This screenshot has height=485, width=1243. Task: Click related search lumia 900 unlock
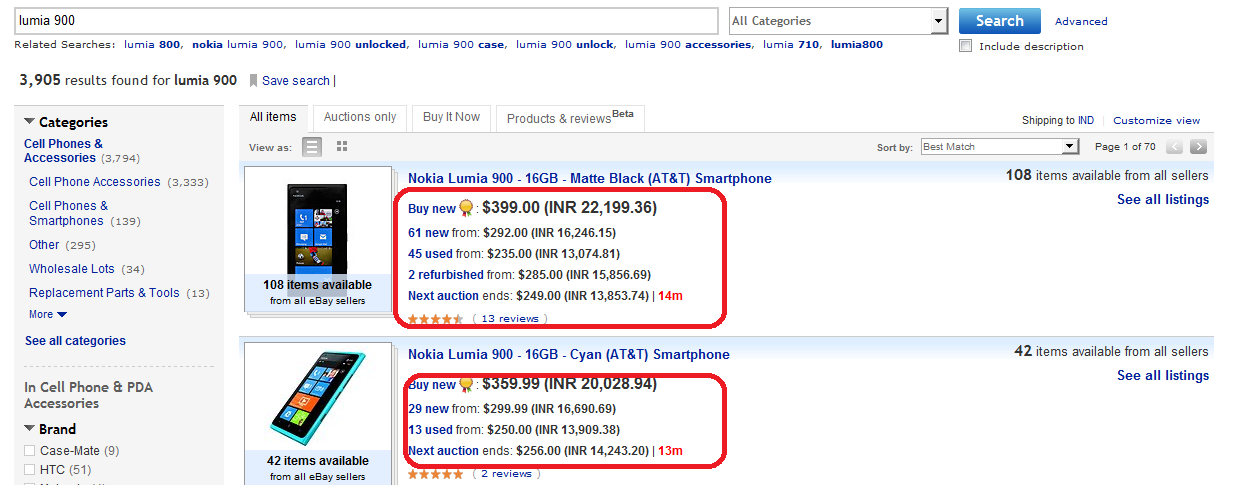[x=565, y=45]
